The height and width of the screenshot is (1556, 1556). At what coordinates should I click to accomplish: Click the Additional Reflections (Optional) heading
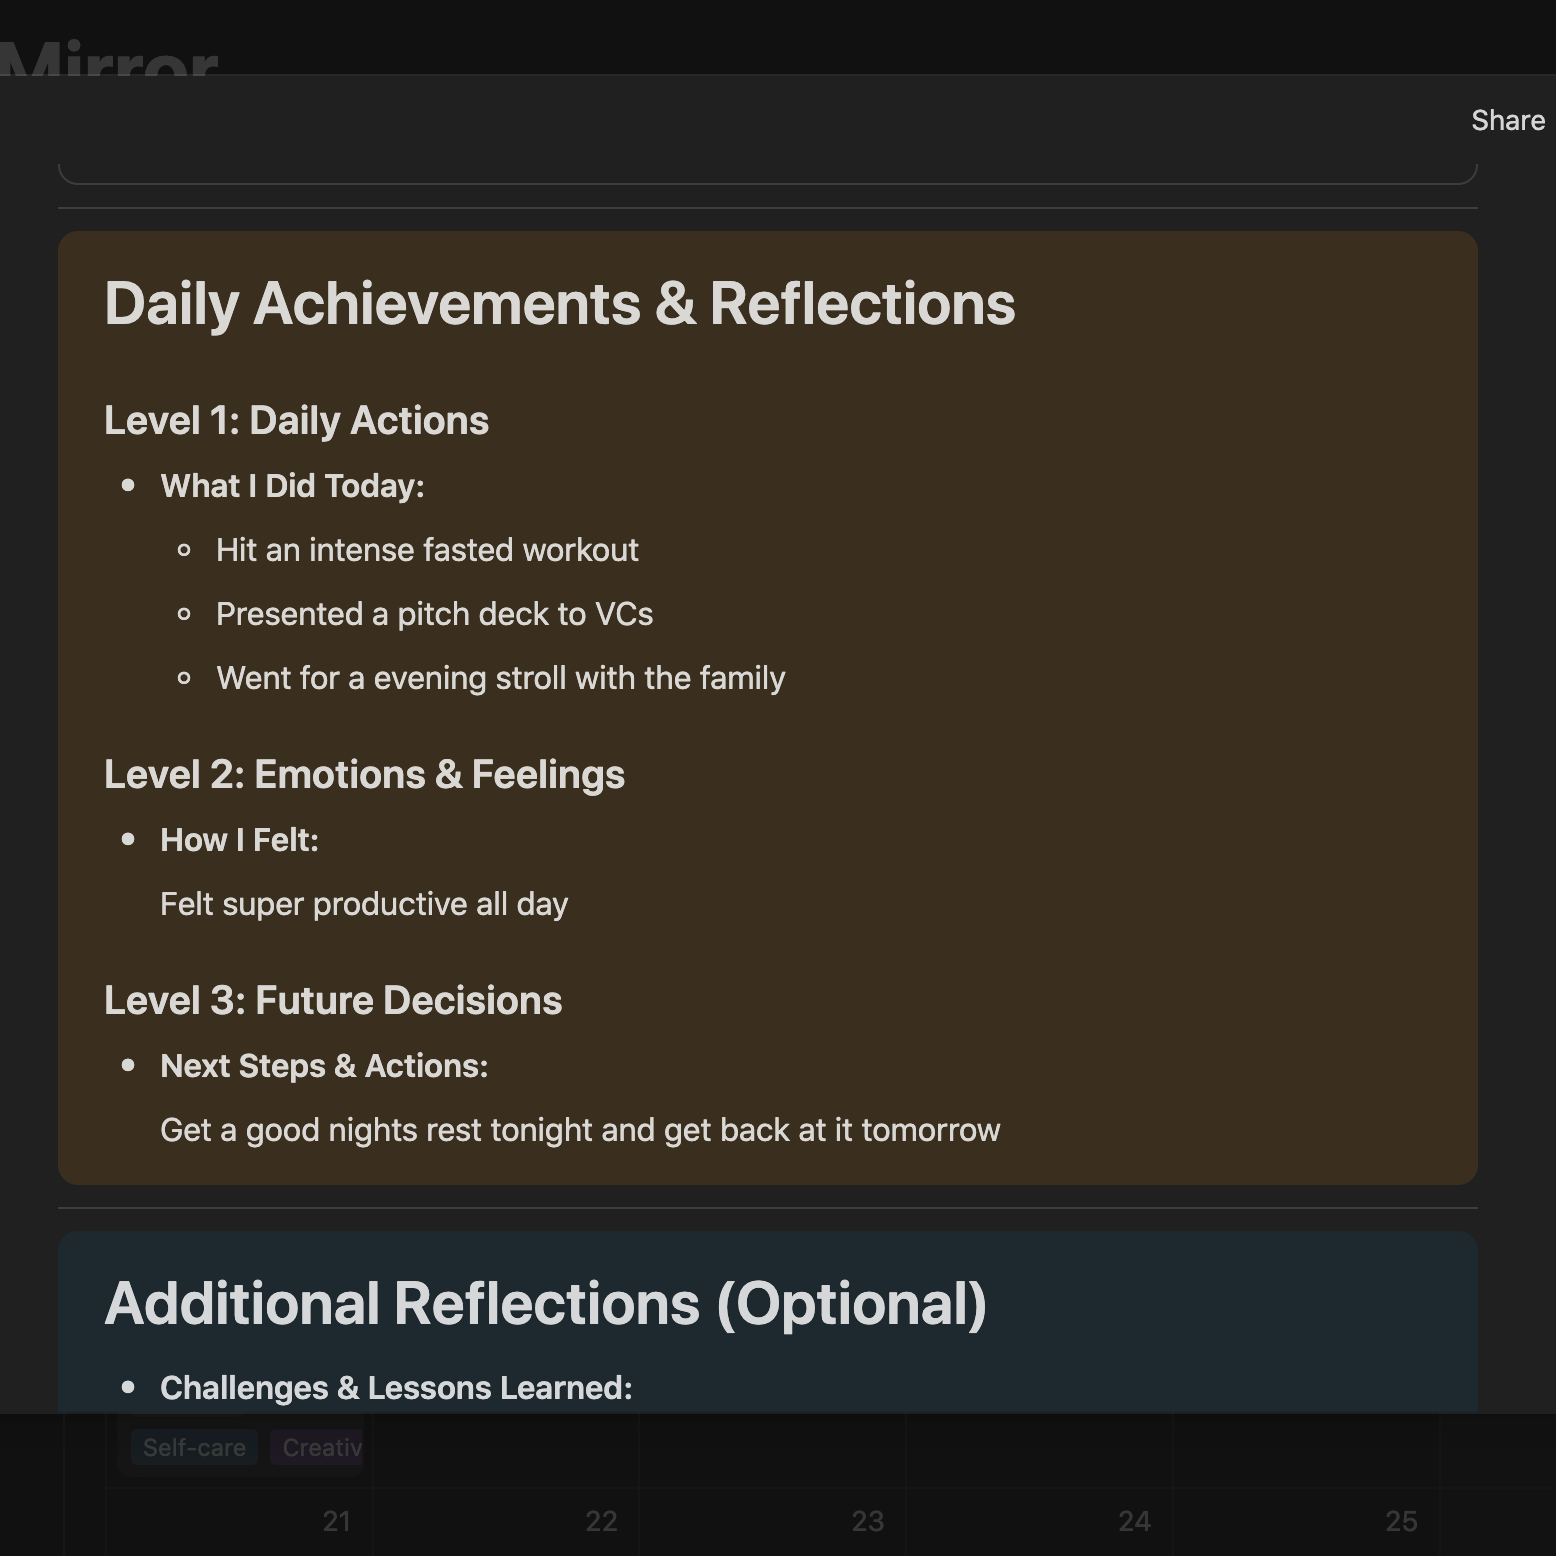pyautogui.click(x=545, y=1303)
